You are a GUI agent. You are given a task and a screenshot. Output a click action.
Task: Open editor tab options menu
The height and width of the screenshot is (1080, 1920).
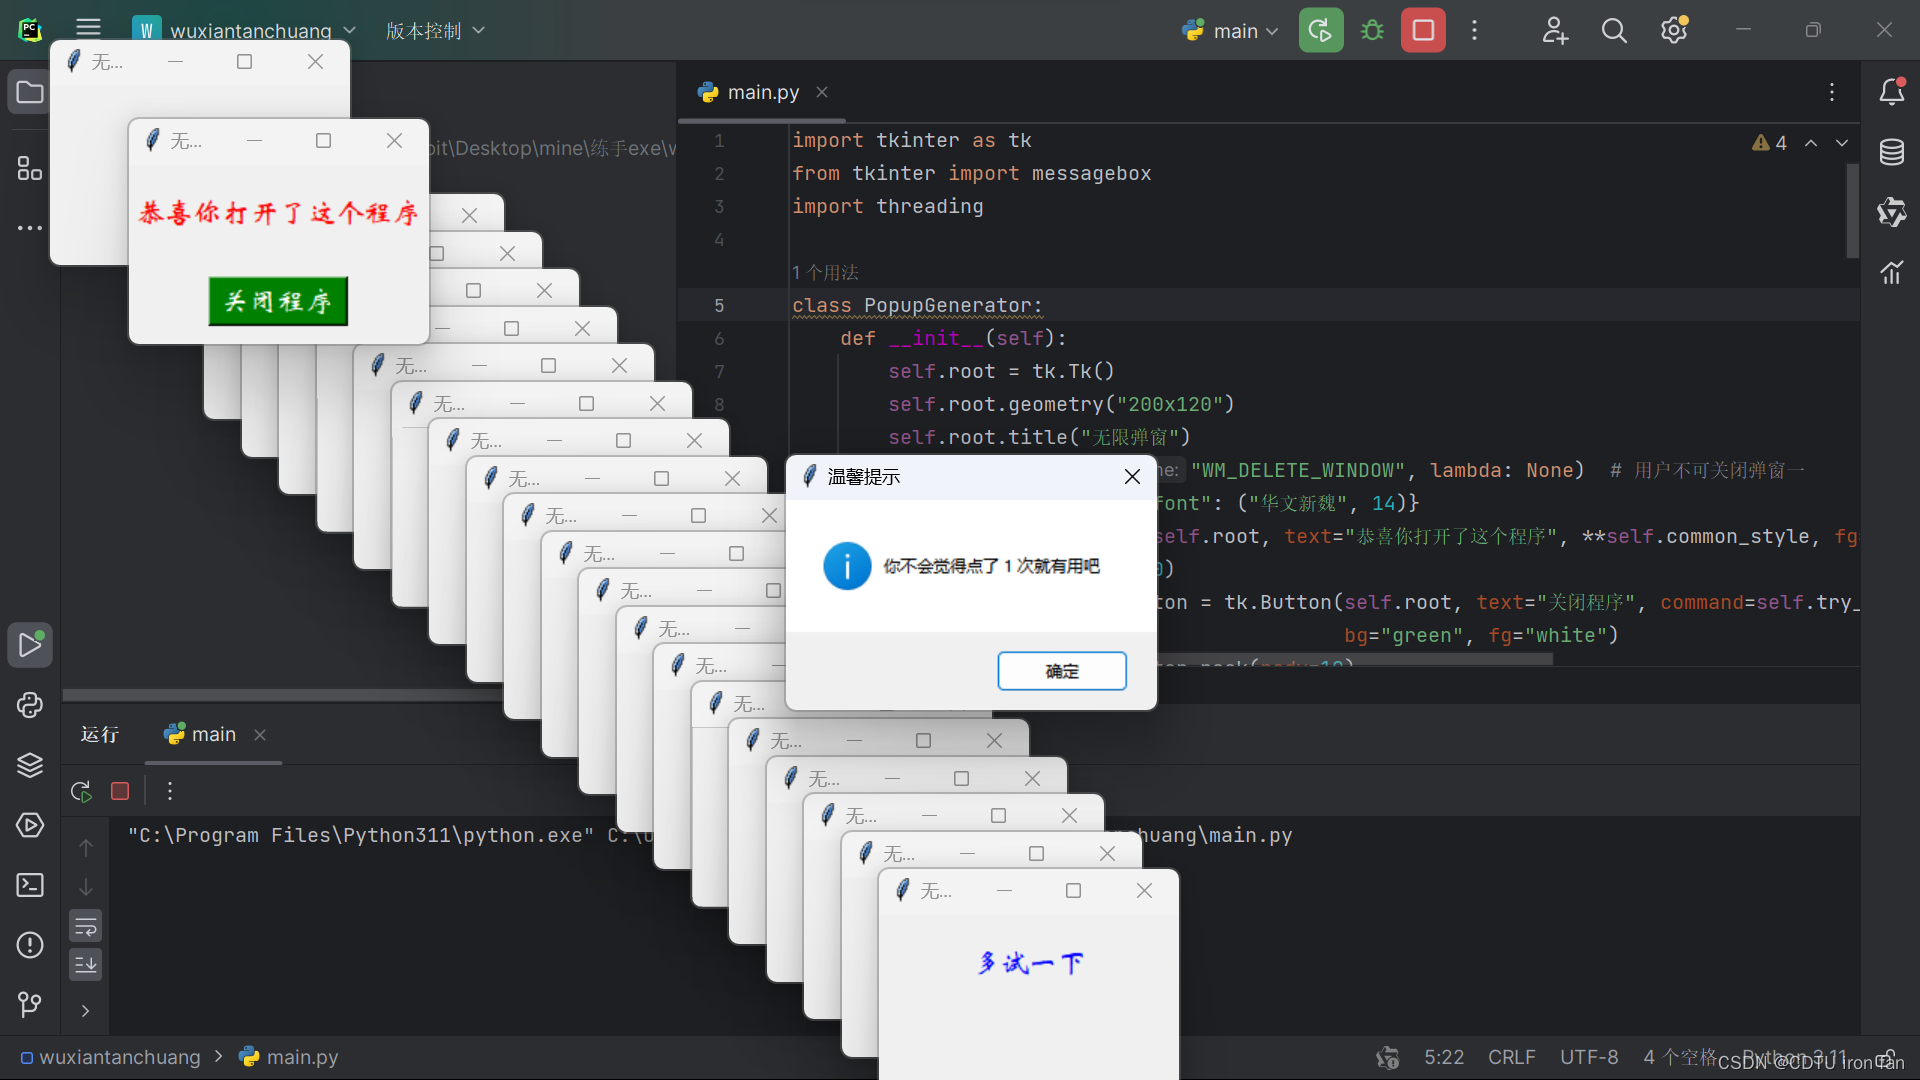tap(1832, 92)
